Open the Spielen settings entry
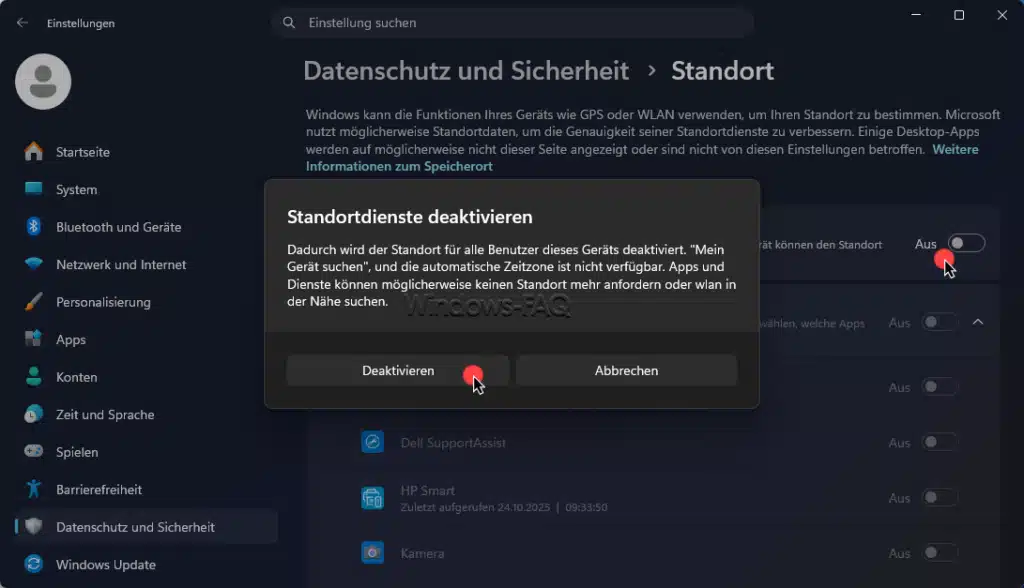 coord(146,452)
